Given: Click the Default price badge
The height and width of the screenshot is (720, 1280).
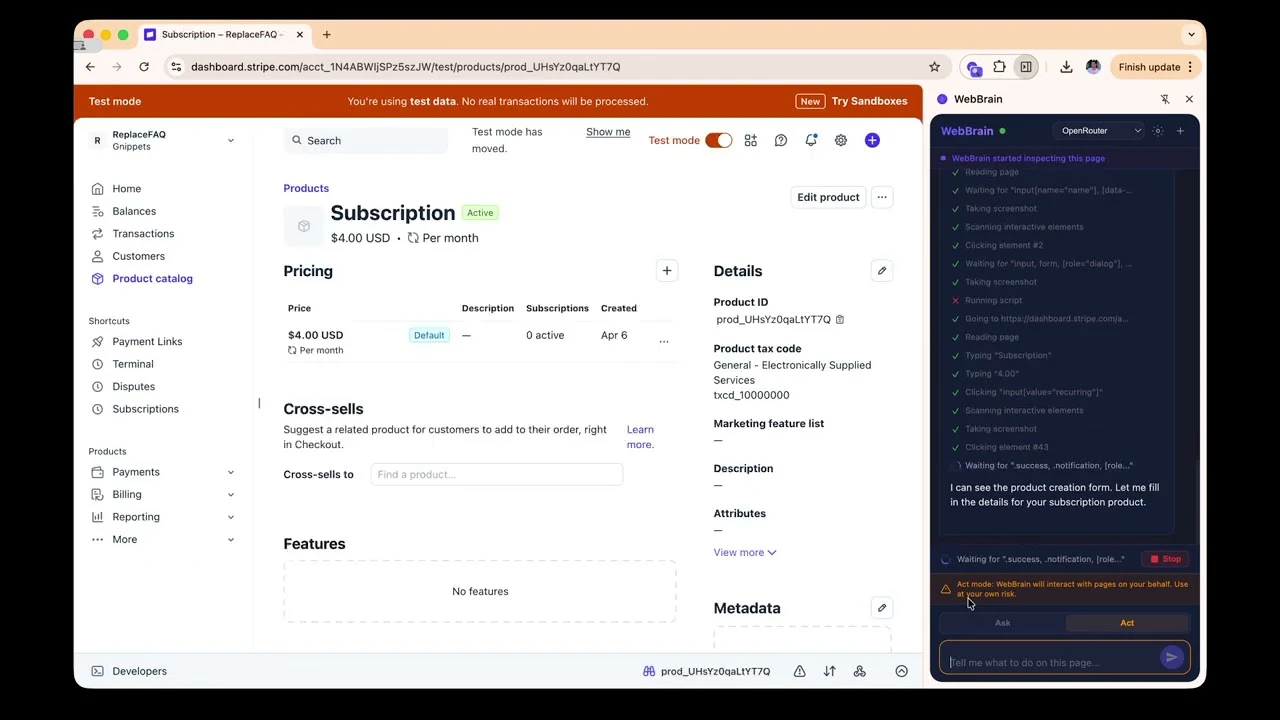Looking at the screenshot, I should [429, 335].
